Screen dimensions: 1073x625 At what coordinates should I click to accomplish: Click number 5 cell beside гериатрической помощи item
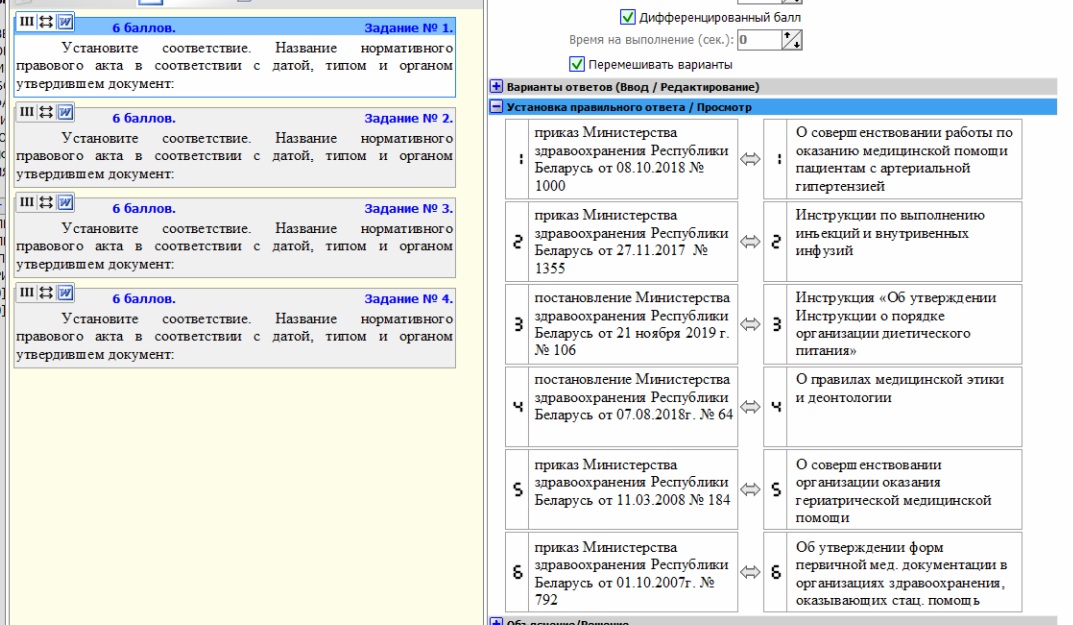pyautogui.click(x=776, y=489)
